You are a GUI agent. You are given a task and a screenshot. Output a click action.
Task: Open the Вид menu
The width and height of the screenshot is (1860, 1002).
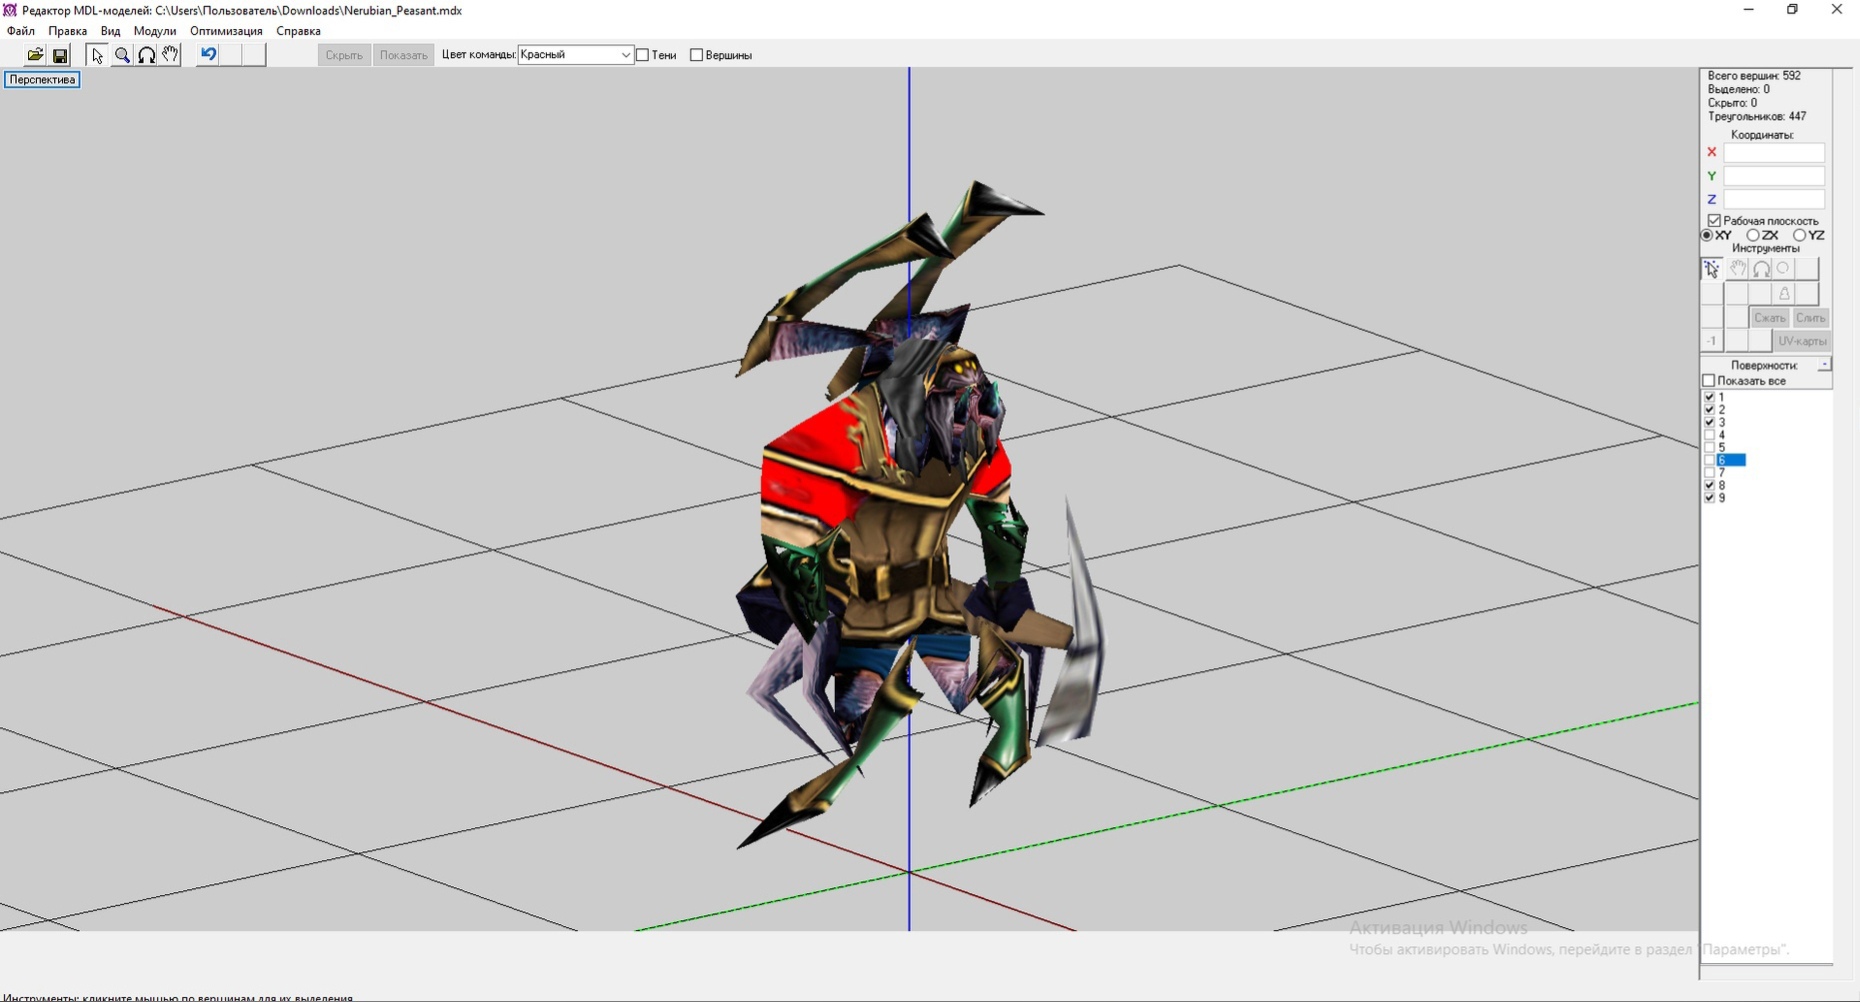coord(110,31)
